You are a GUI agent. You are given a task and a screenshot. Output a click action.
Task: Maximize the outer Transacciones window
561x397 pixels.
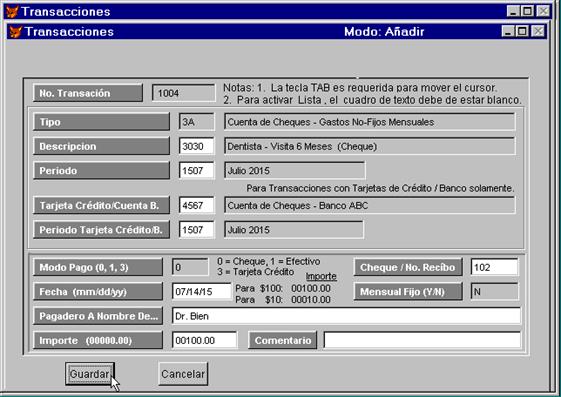(x=527, y=11)
